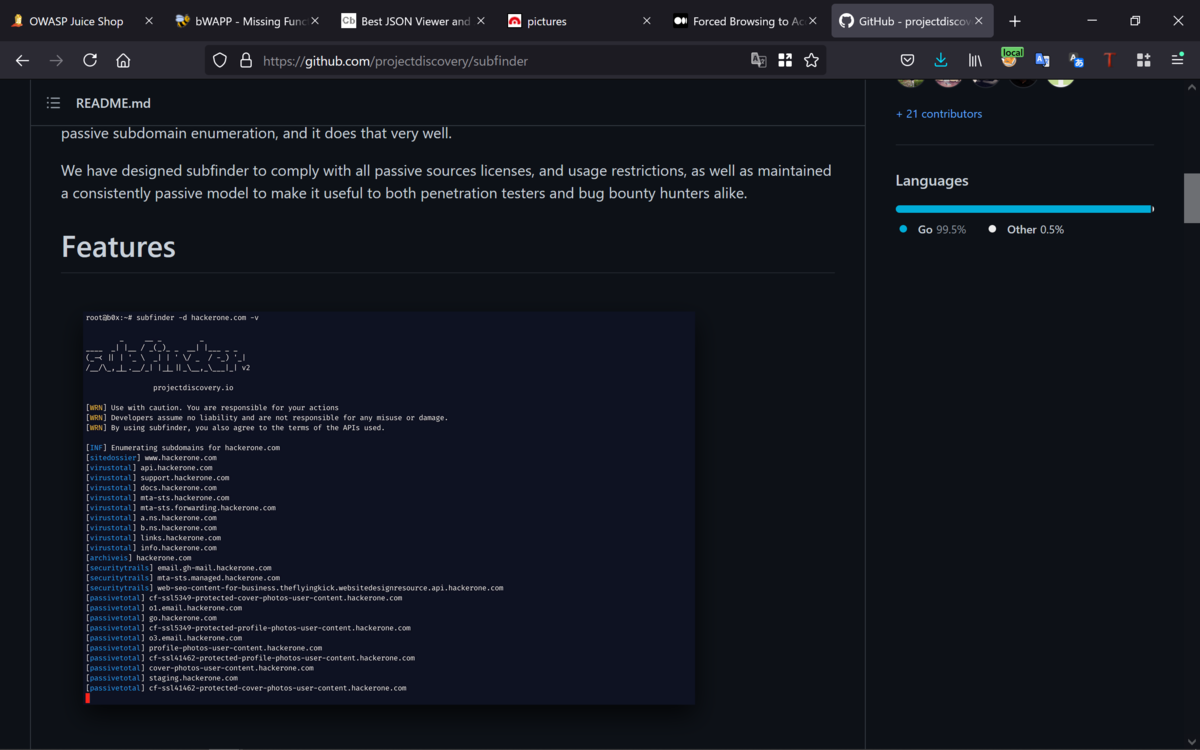The height and width of the screenshot is (750, 1200).
Task: Open the library bookshelf icon
Action: [x=975, y=60]
